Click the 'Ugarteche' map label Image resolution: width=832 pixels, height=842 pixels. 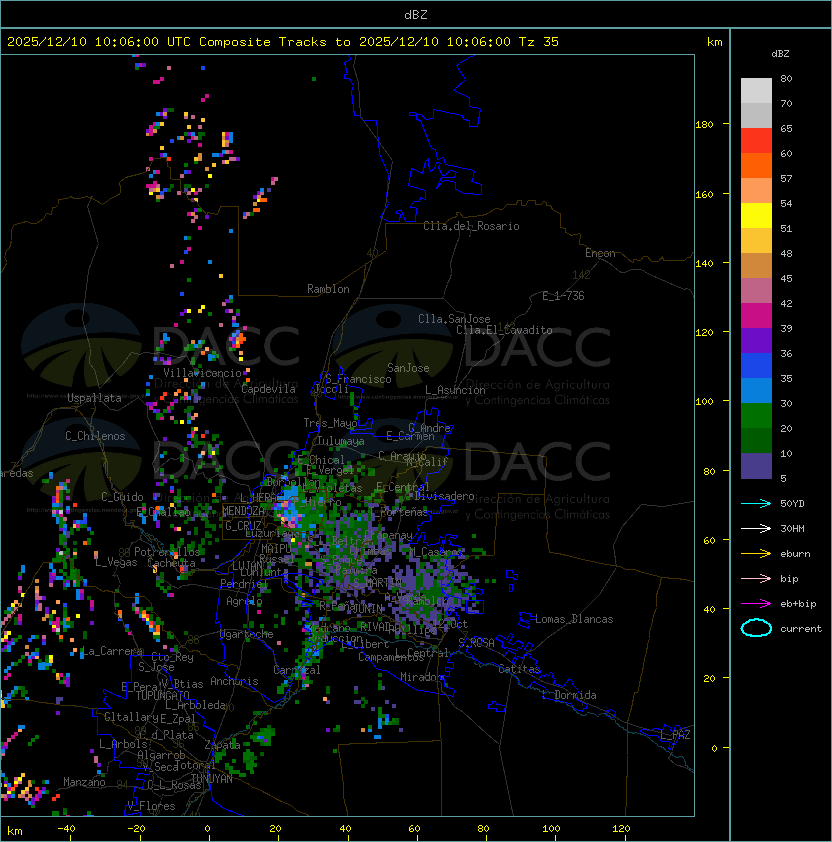(246, 634)
